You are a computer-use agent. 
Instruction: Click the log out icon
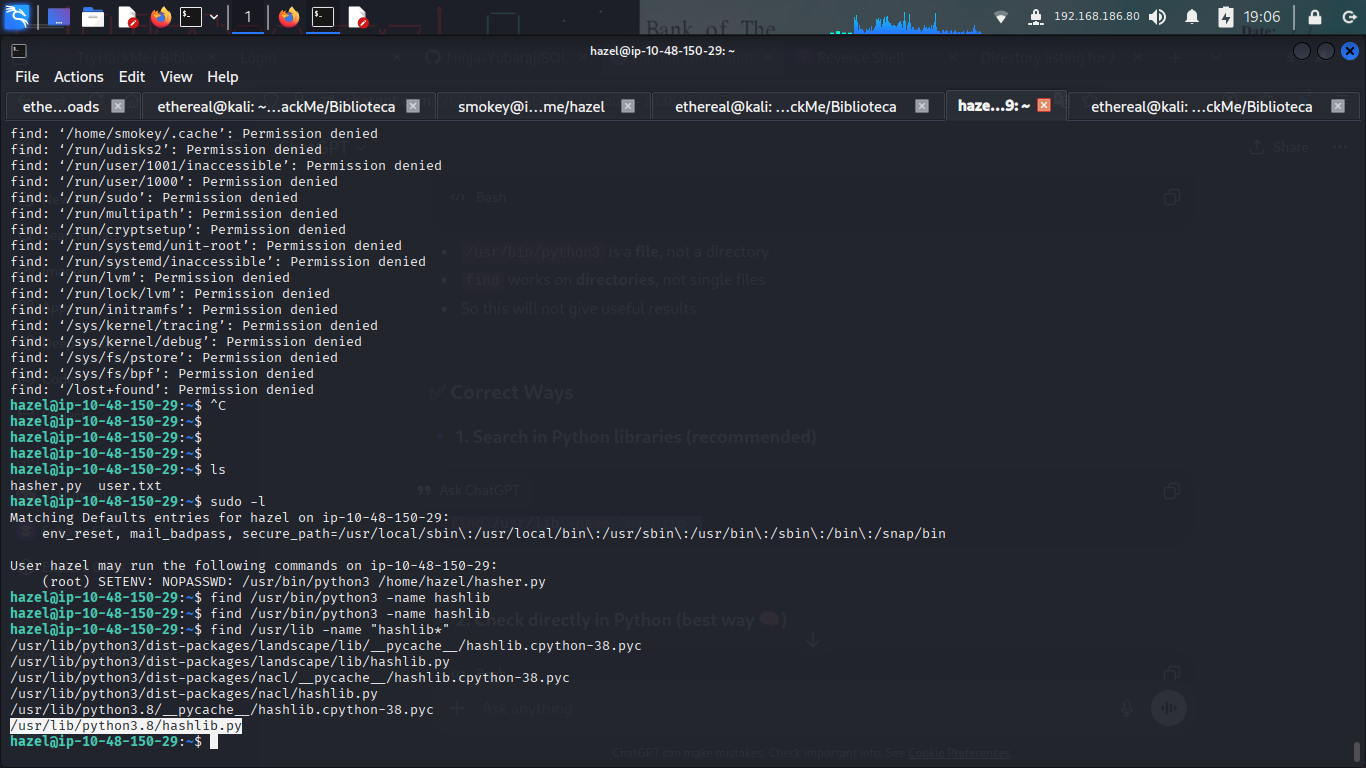(1347, 17)
